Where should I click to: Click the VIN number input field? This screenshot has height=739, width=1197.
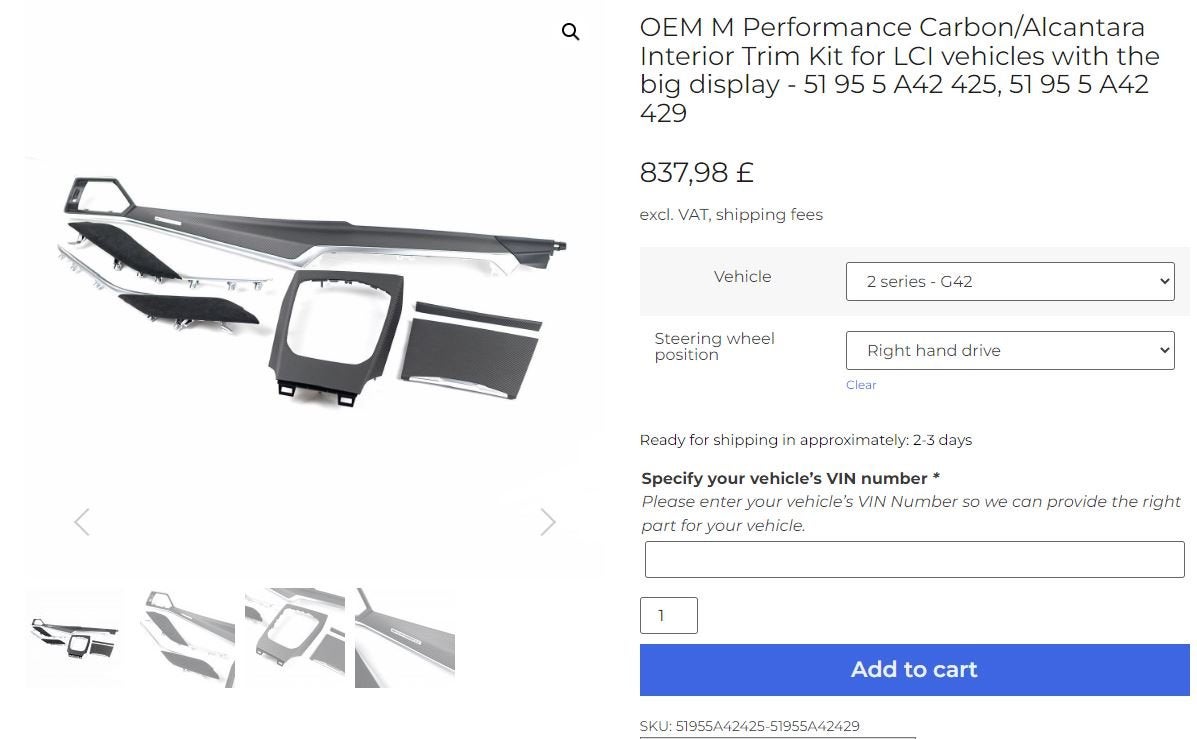[x=915, y=560]
